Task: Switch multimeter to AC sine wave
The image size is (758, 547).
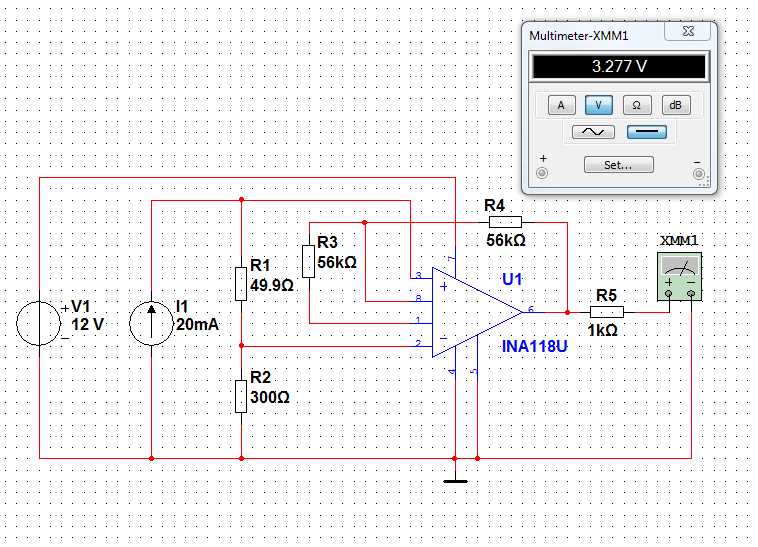Action: pyautogui.click(x=593, y=132)
